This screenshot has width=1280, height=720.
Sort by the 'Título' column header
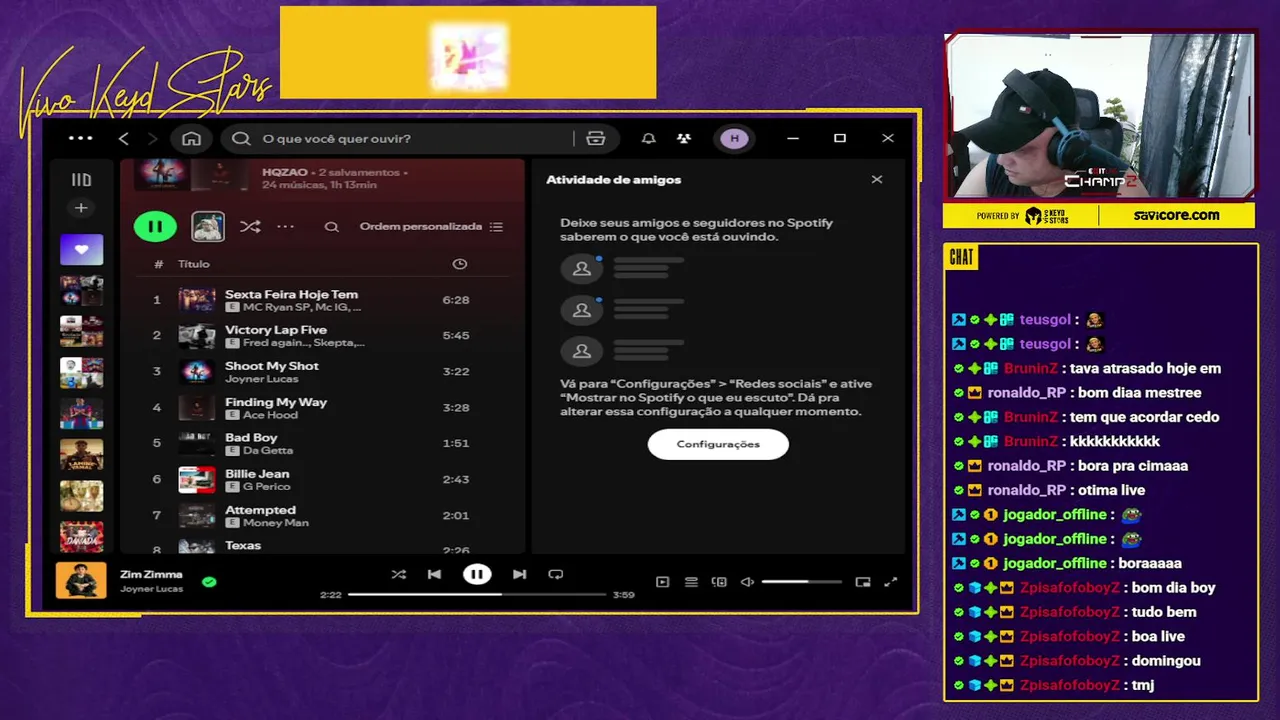pos(194,264)
